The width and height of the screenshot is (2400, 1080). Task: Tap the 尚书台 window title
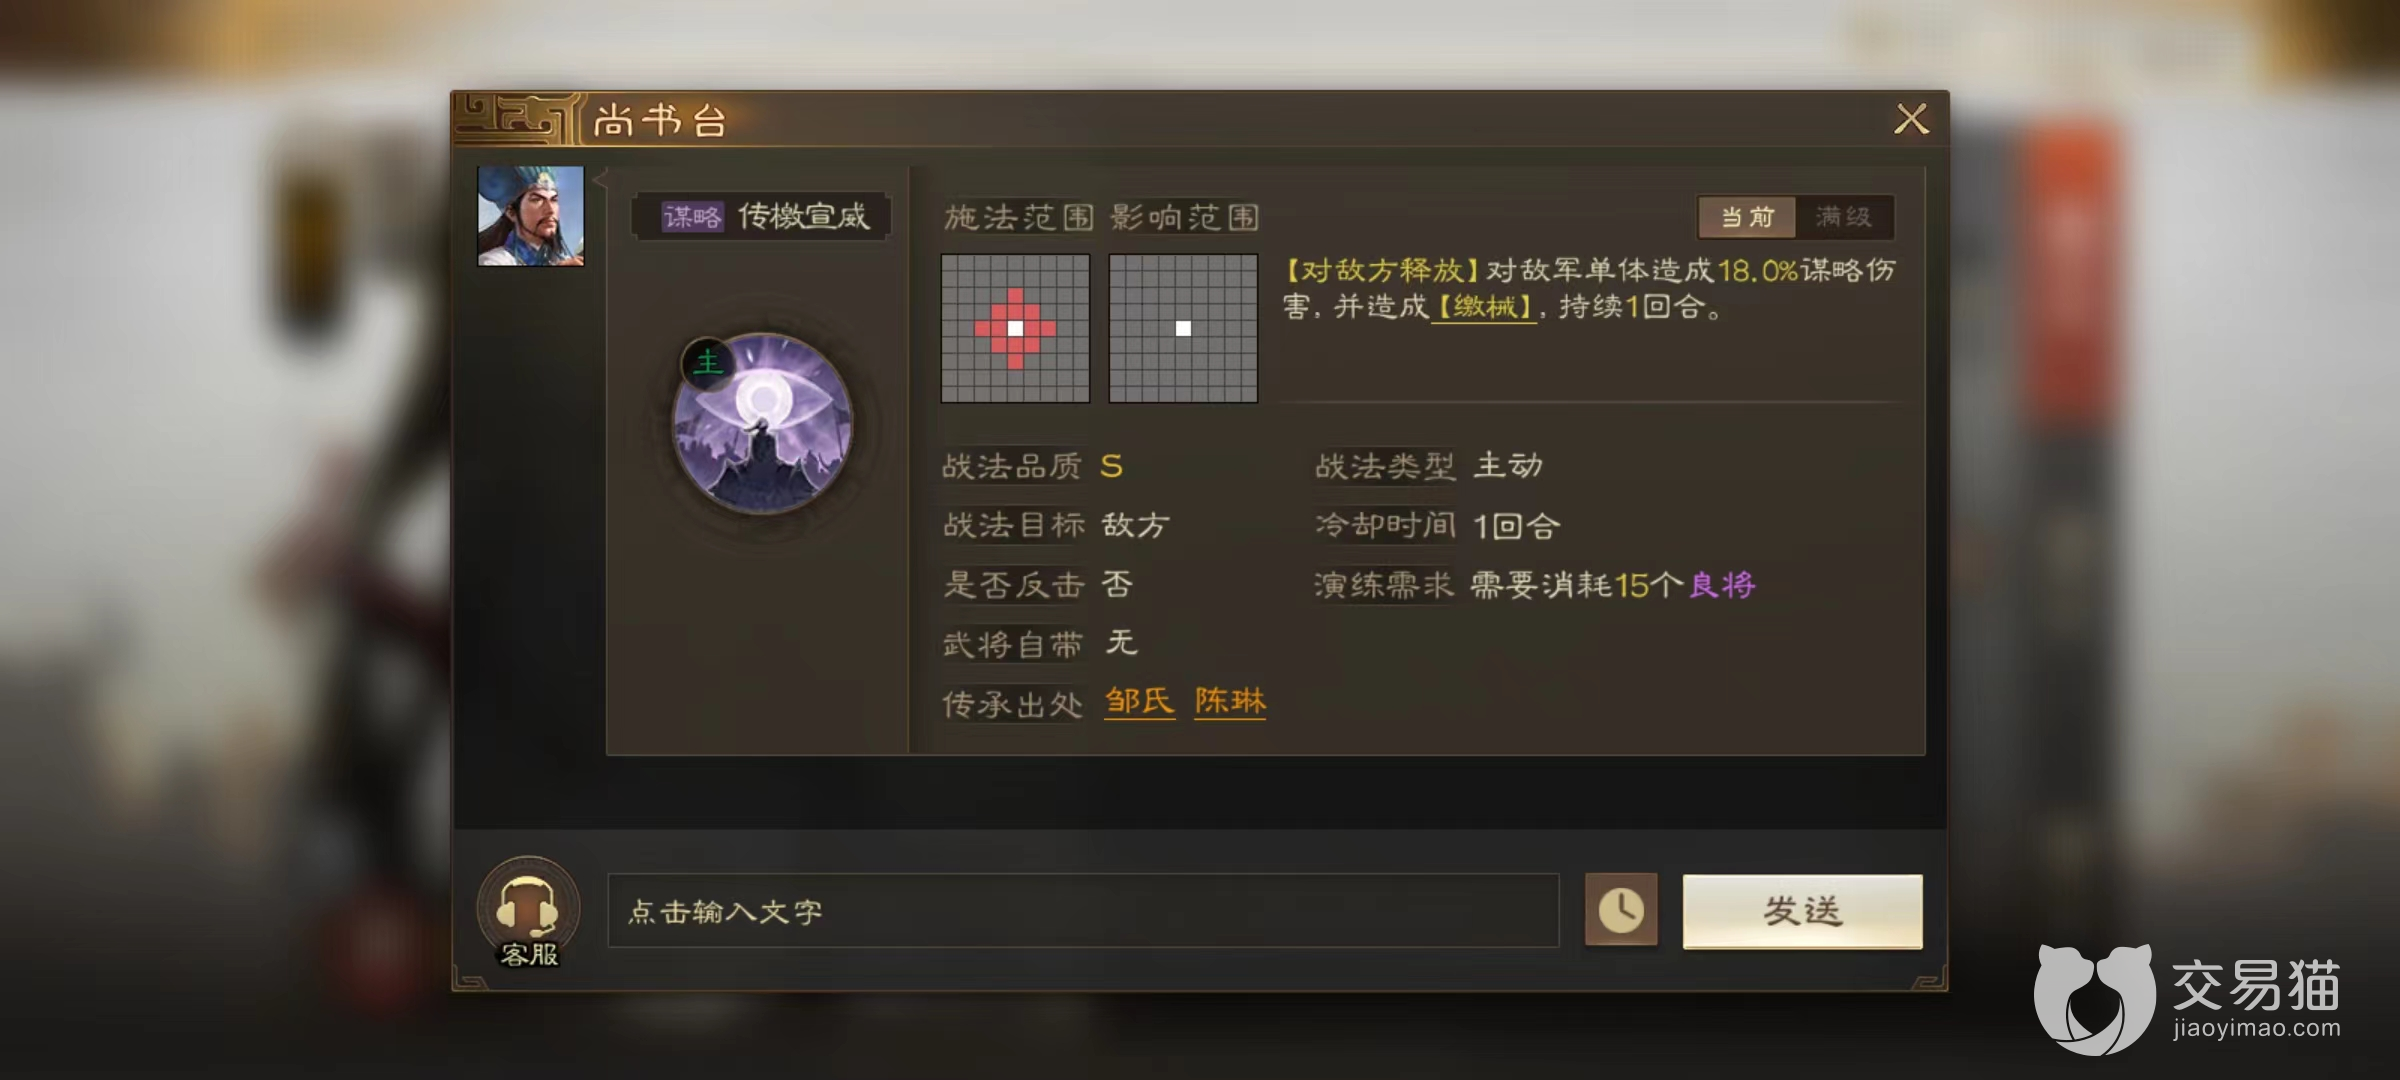(x=660, y=121)
